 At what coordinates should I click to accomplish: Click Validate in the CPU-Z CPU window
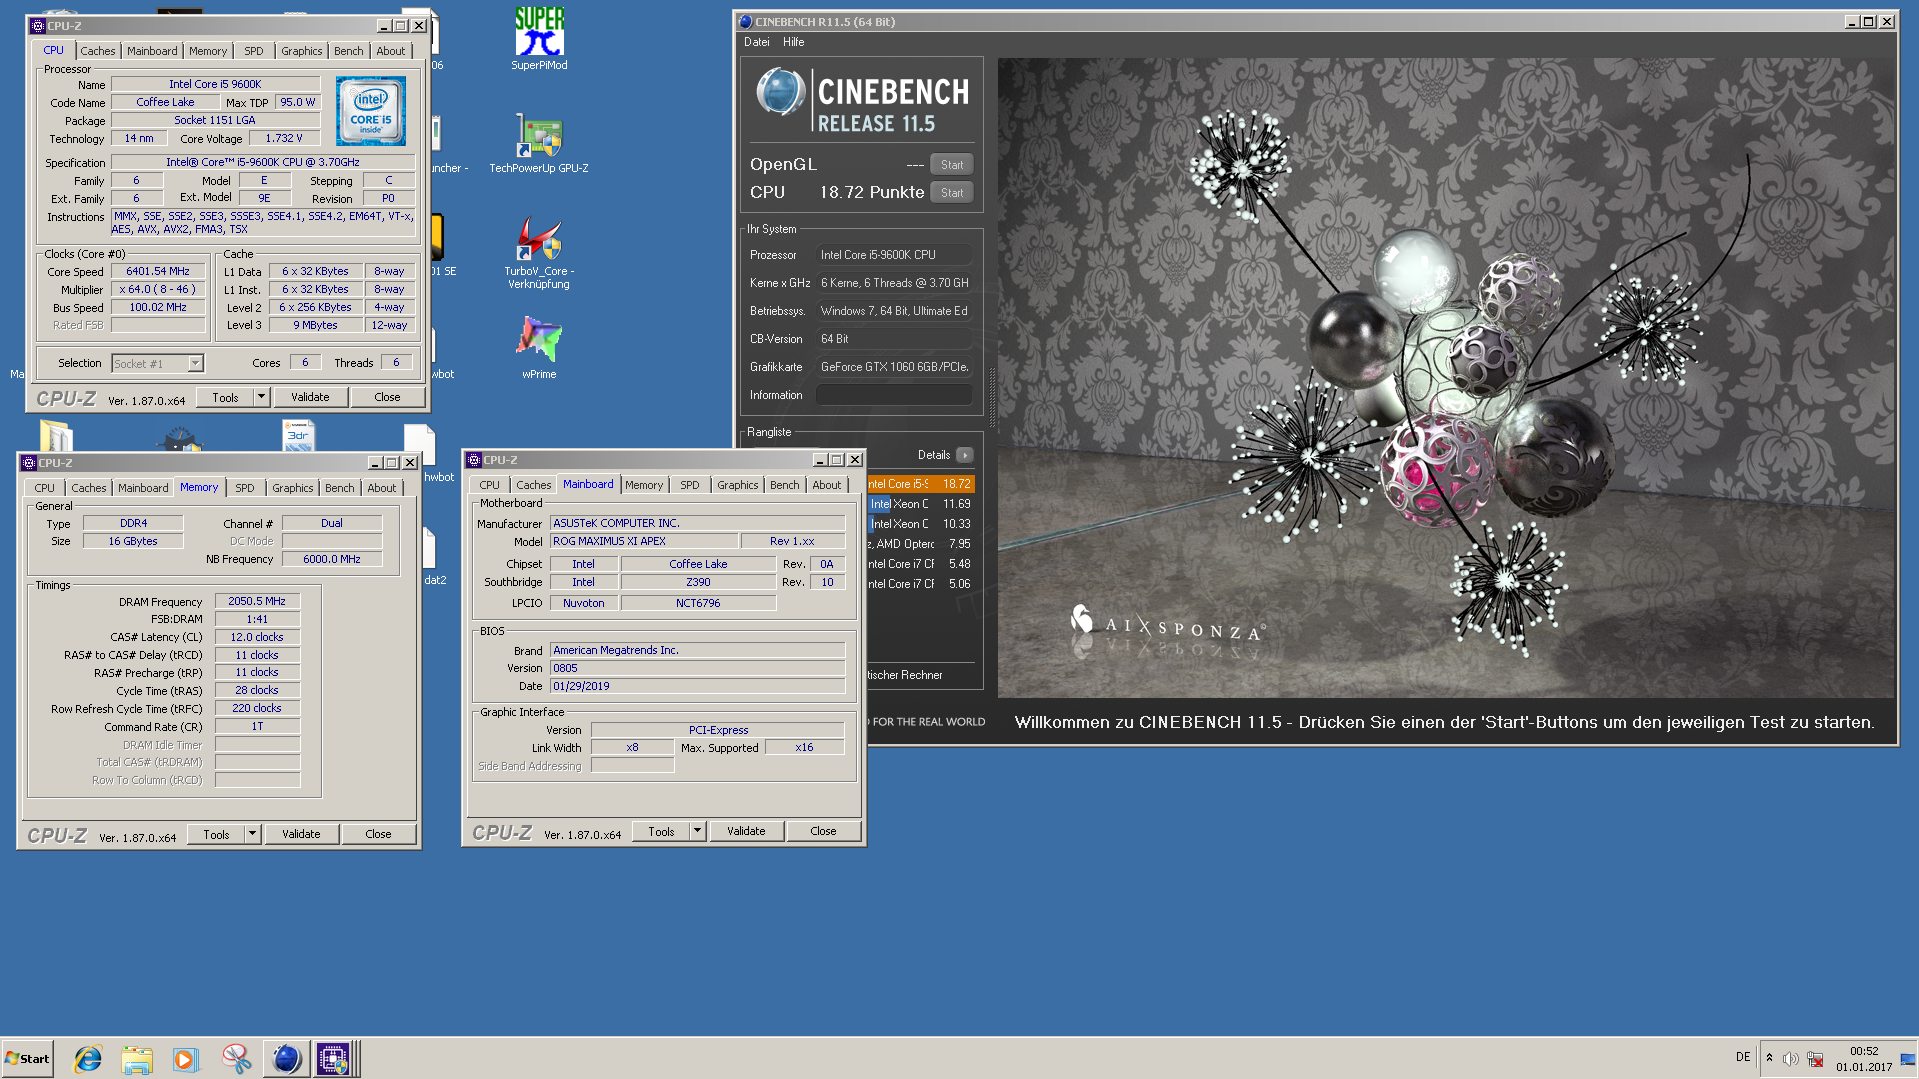click(310, 397)
